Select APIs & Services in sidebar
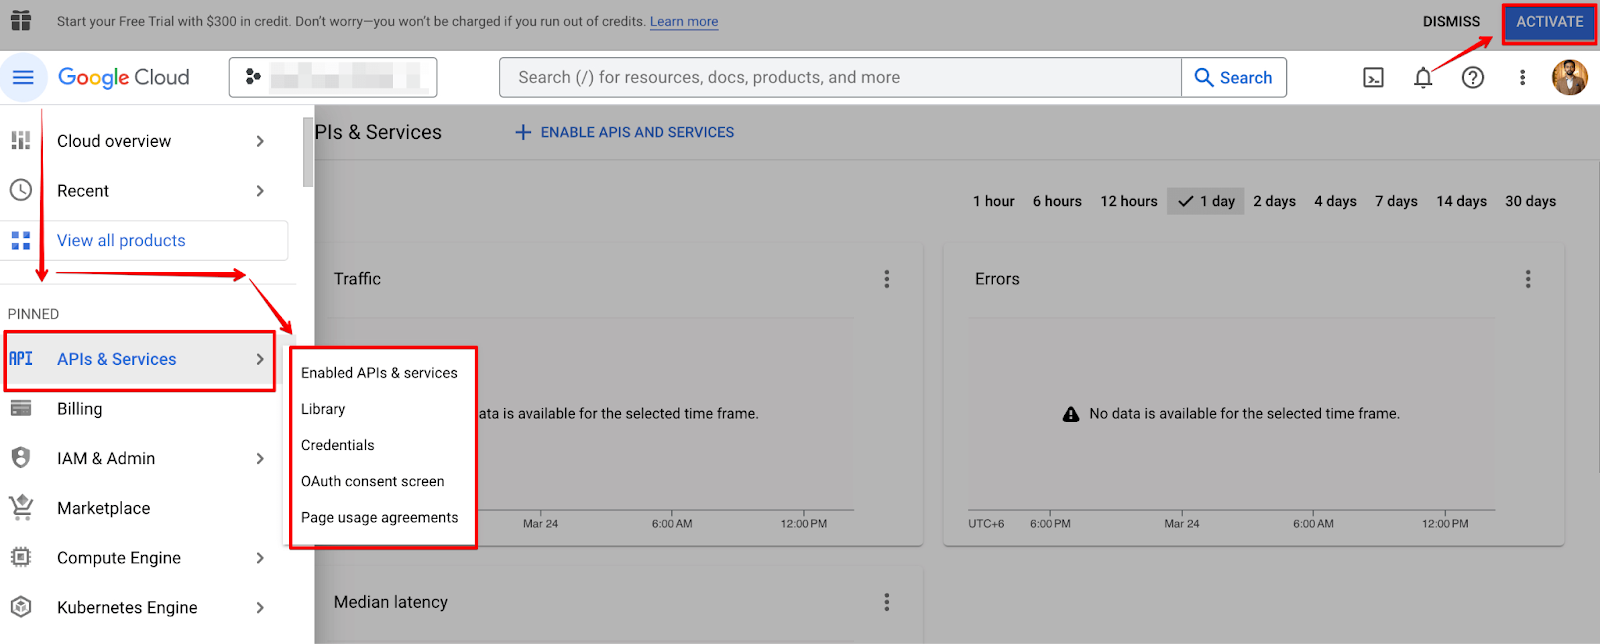 point(116,359)
